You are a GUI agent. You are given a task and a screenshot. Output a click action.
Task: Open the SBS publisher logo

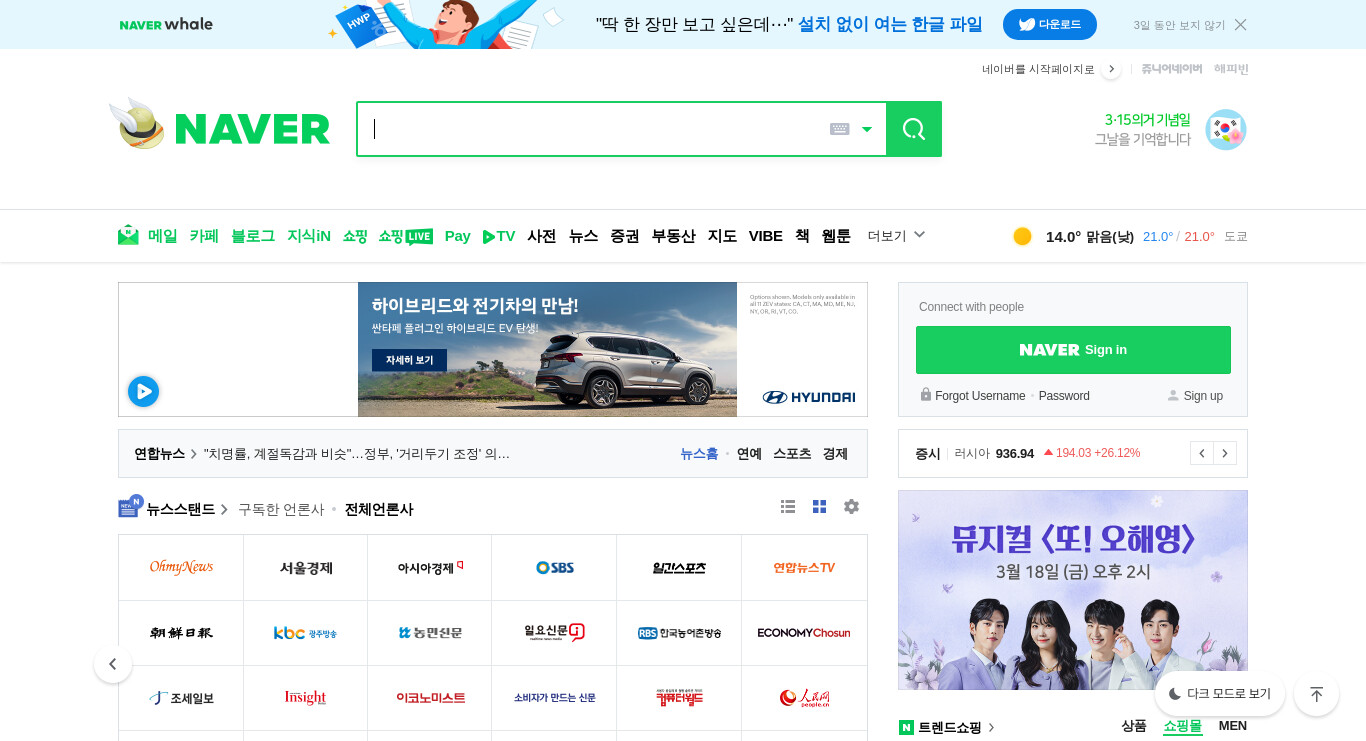coord(554,567)
